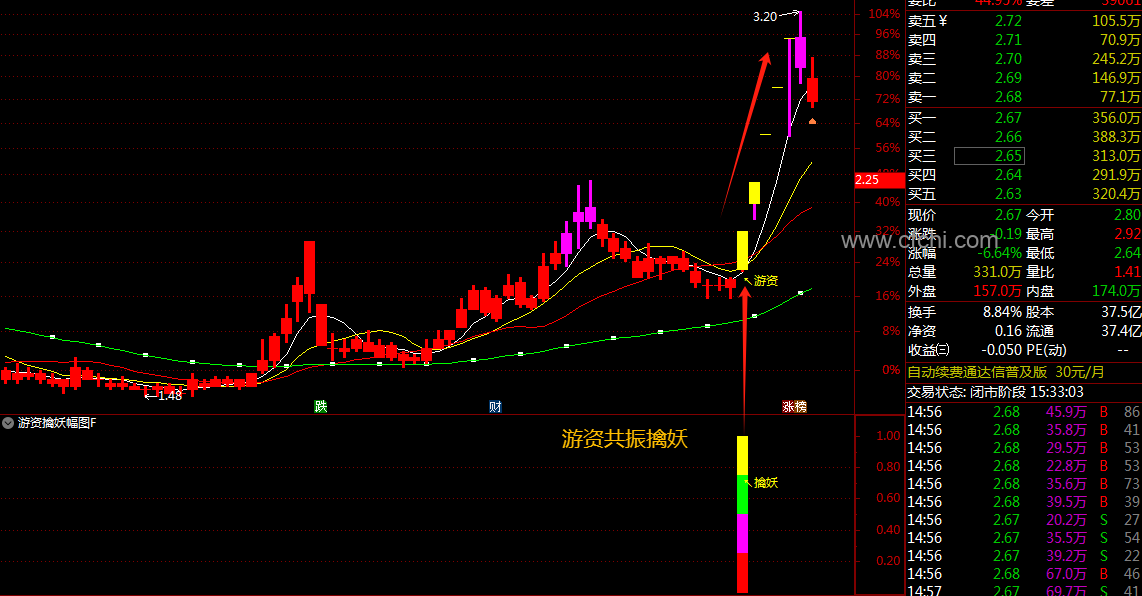Select the 14:57 tick row 69.7万
Screen dimensions: 1142x596
tap(1023, 590)
